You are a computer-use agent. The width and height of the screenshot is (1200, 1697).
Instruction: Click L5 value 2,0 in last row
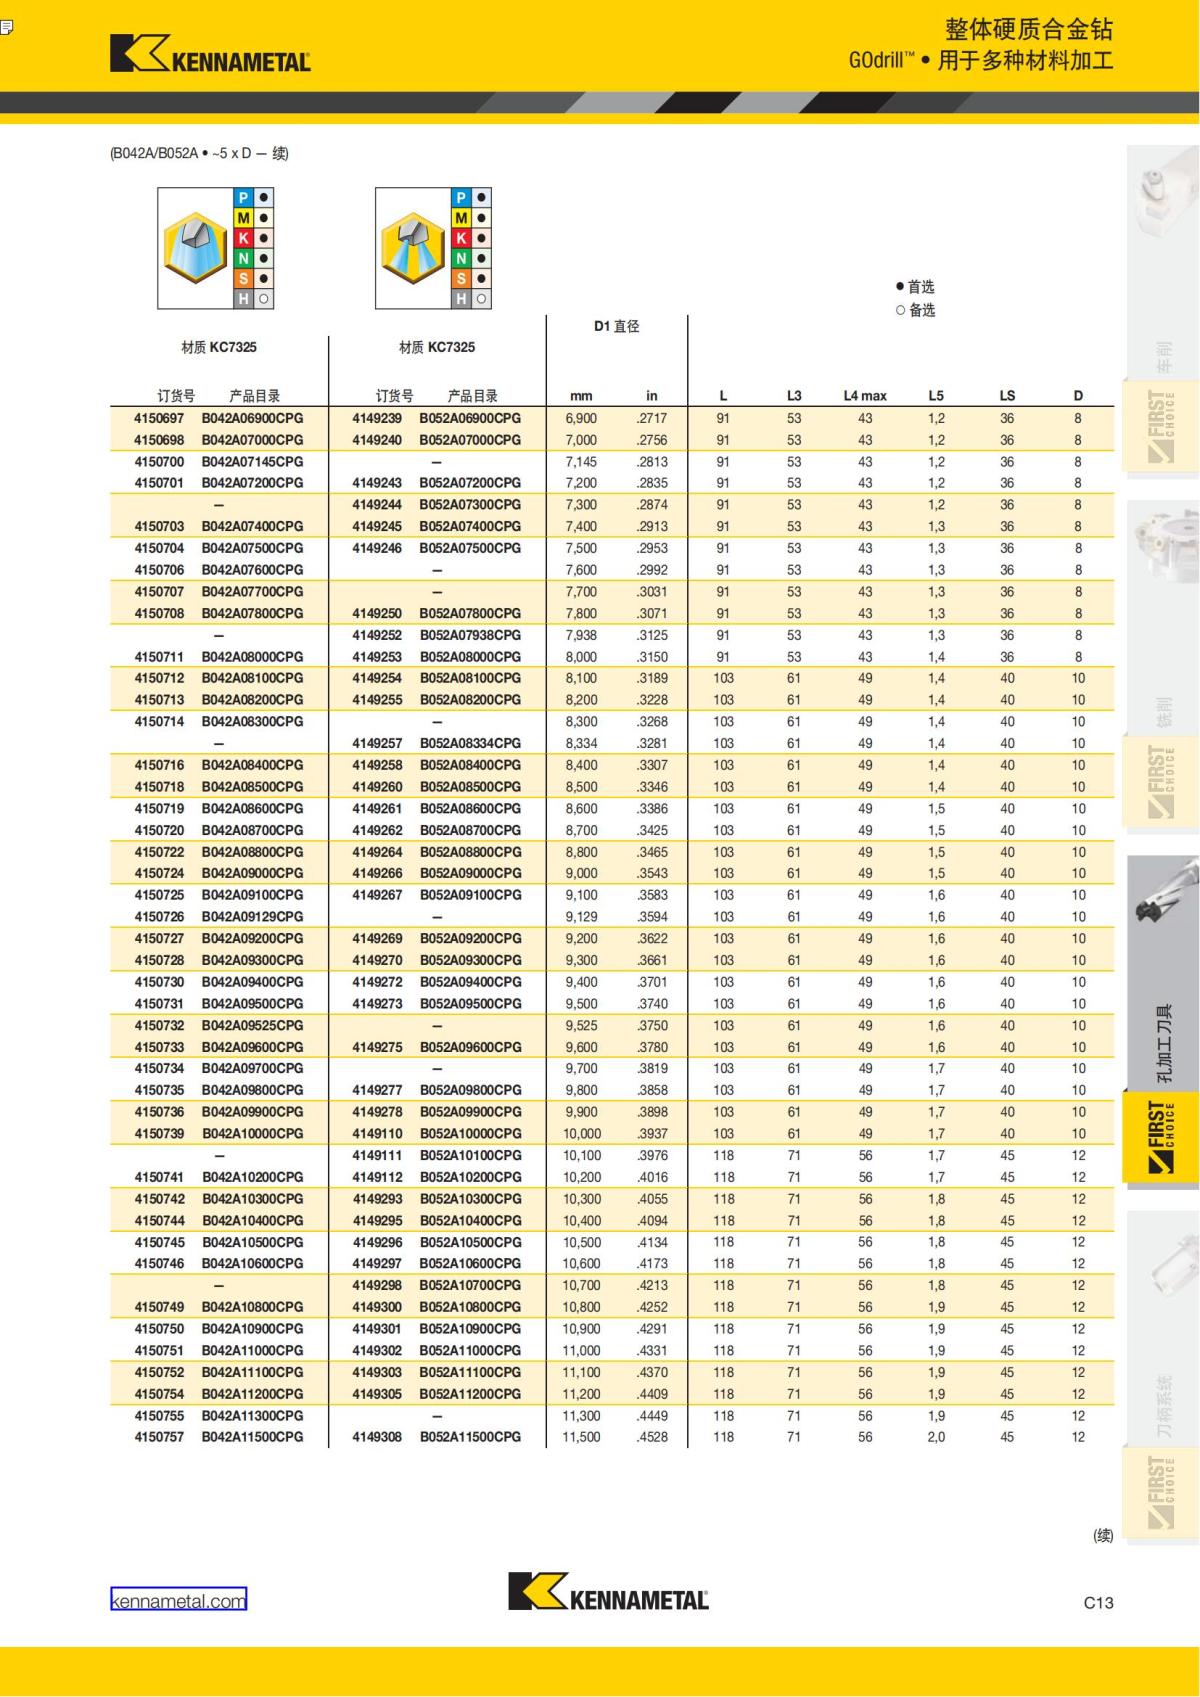click(936, 1437)
